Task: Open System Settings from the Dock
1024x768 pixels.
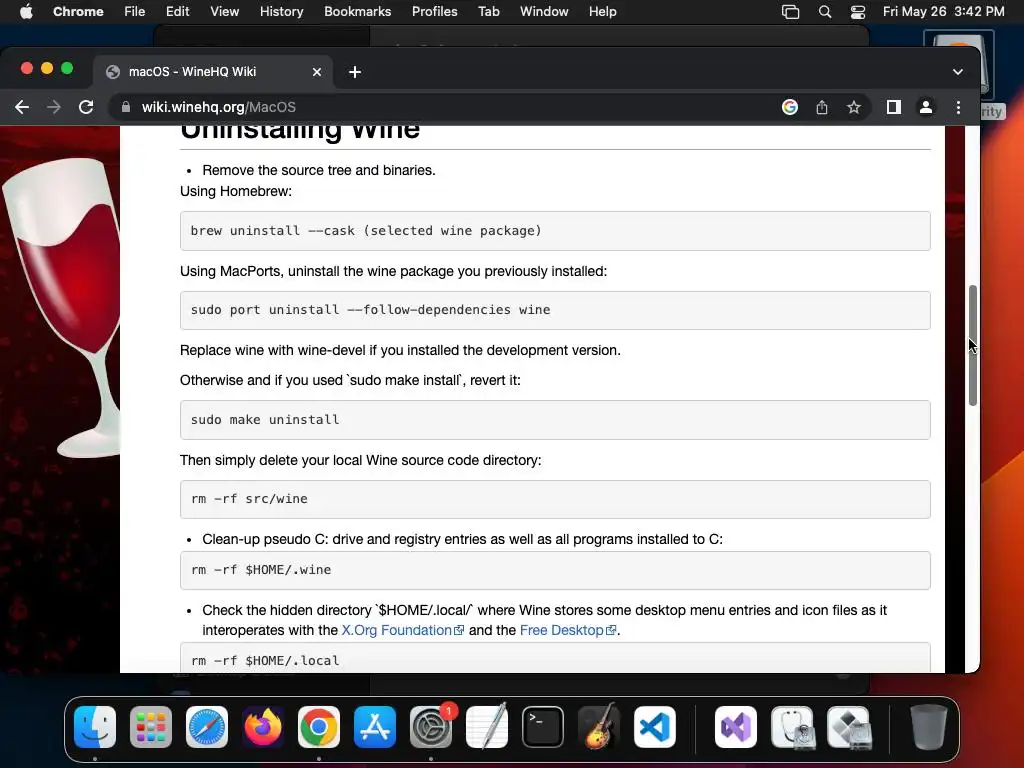Action: [431, 727]
